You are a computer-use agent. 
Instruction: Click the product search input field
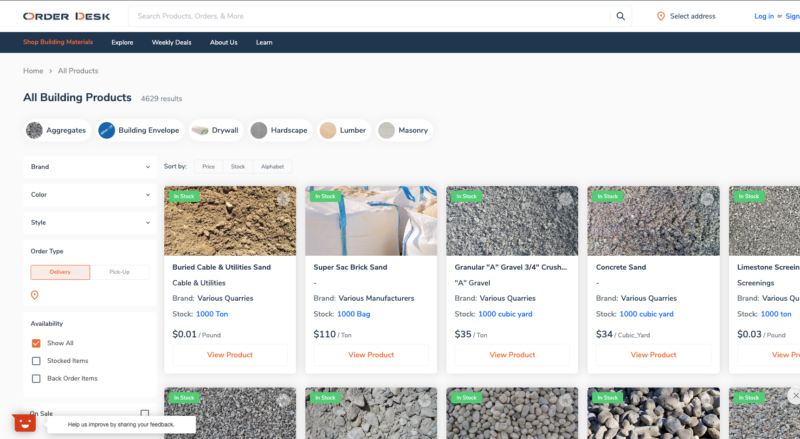click(370, 16)
